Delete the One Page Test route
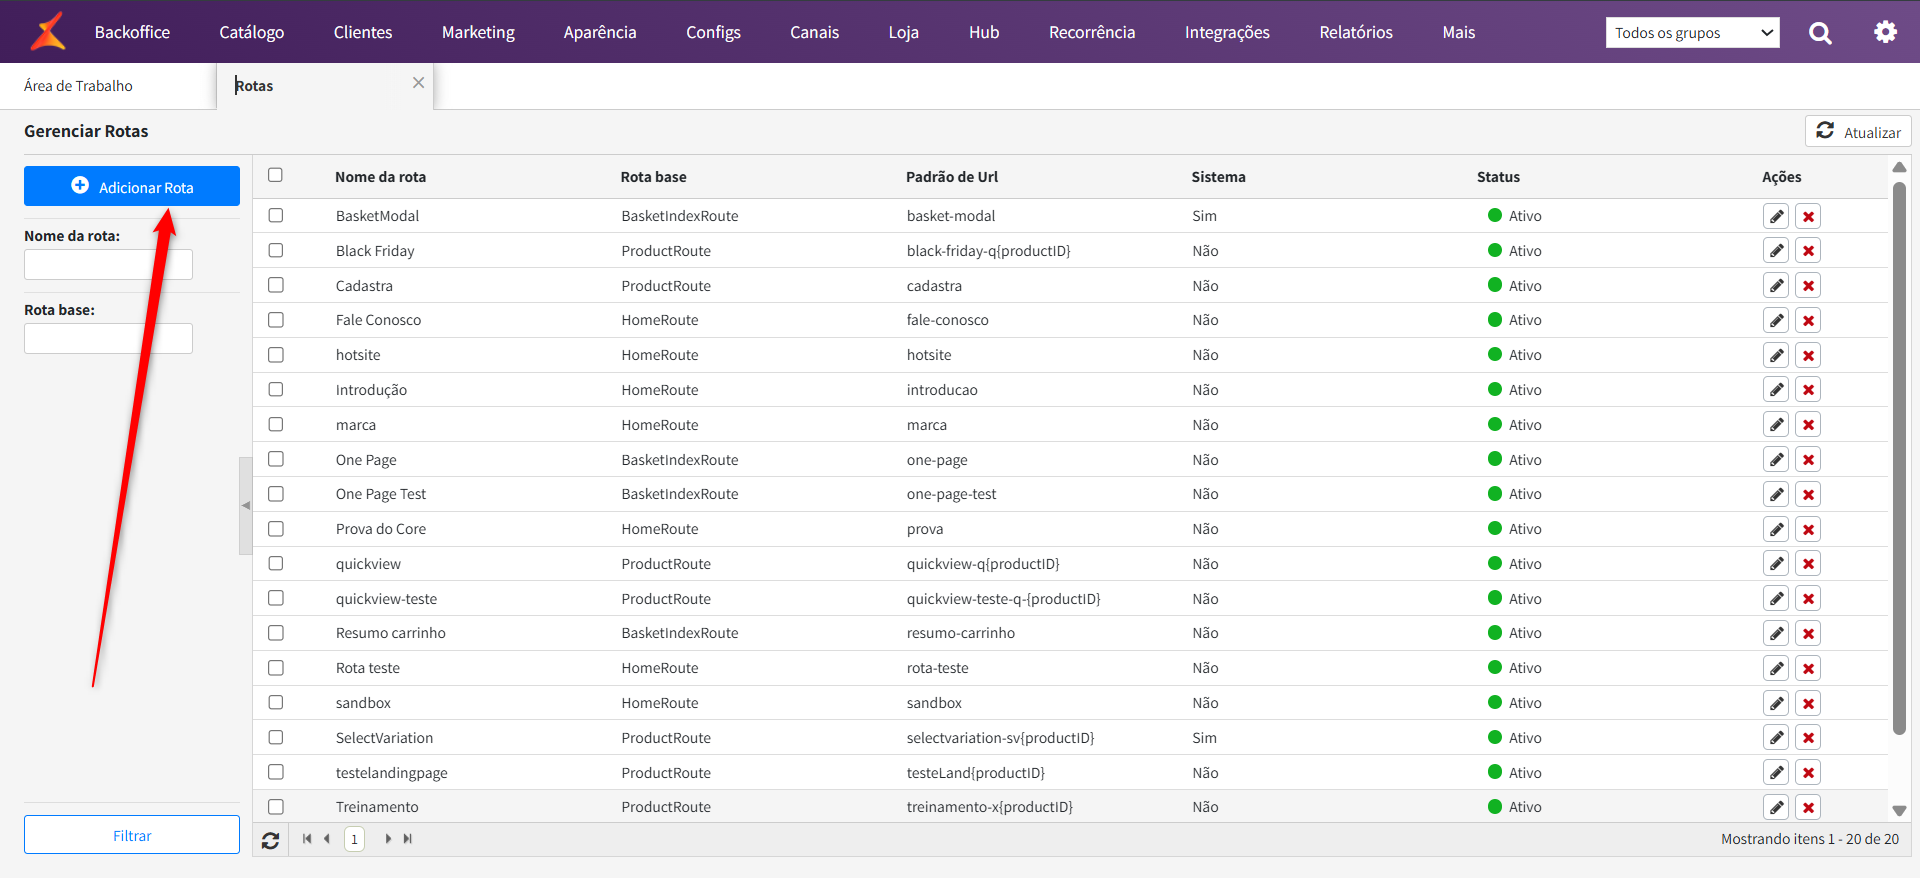This screenshot has height=878, width=1920. click(x=1808, y=495)
